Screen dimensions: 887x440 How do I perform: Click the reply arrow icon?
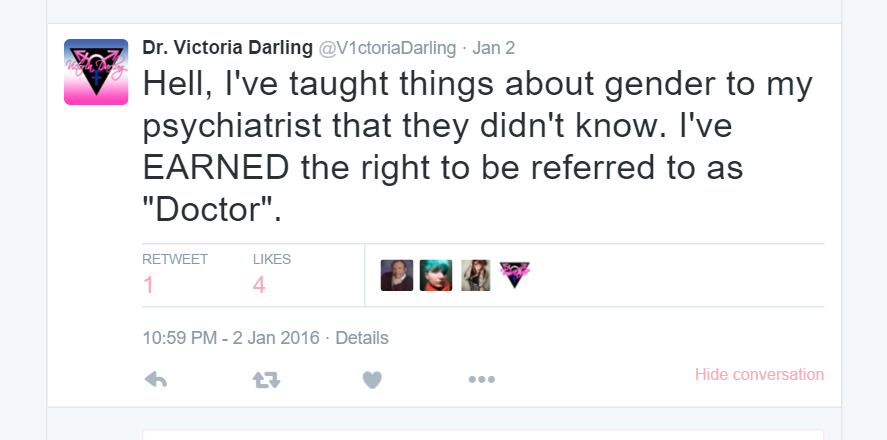click(x=156, y=379)
